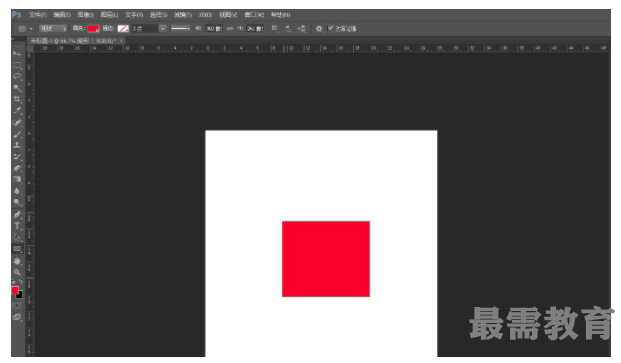Select the Lasso tool

tap(17, 76)
